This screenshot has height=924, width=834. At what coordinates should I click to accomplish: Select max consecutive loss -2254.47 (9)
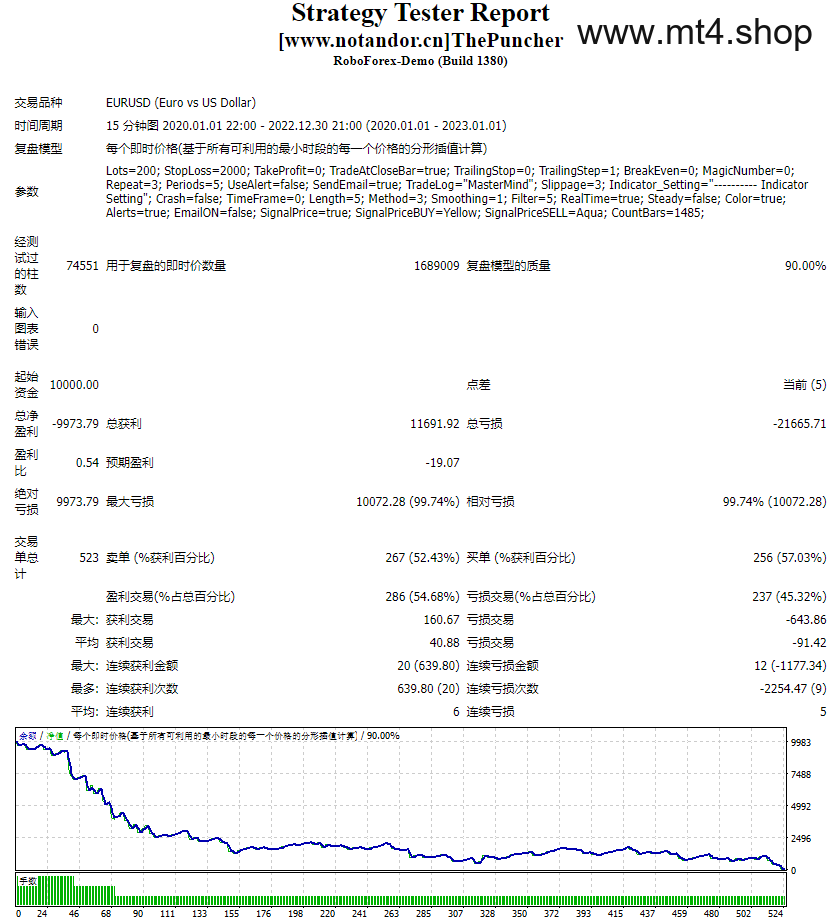click(793, 688)
